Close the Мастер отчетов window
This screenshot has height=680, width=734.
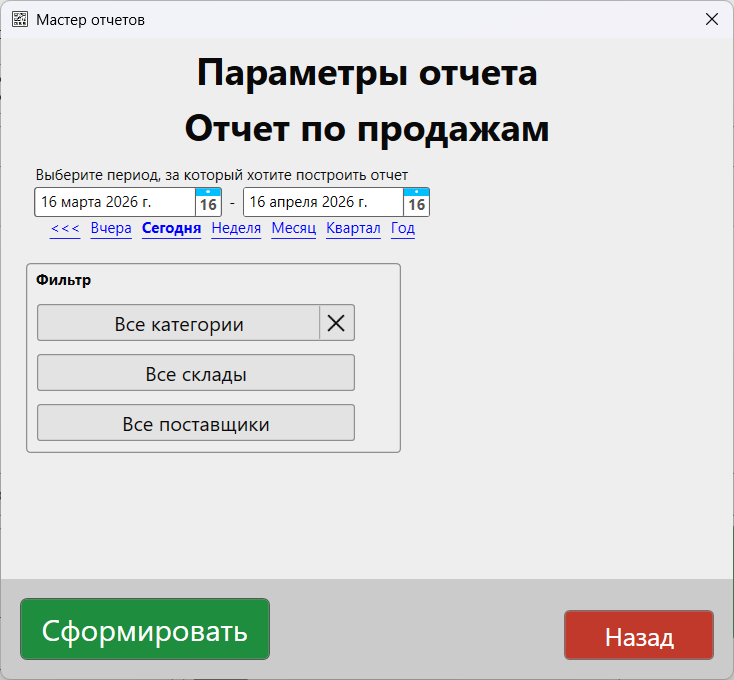tap(712, 19)
